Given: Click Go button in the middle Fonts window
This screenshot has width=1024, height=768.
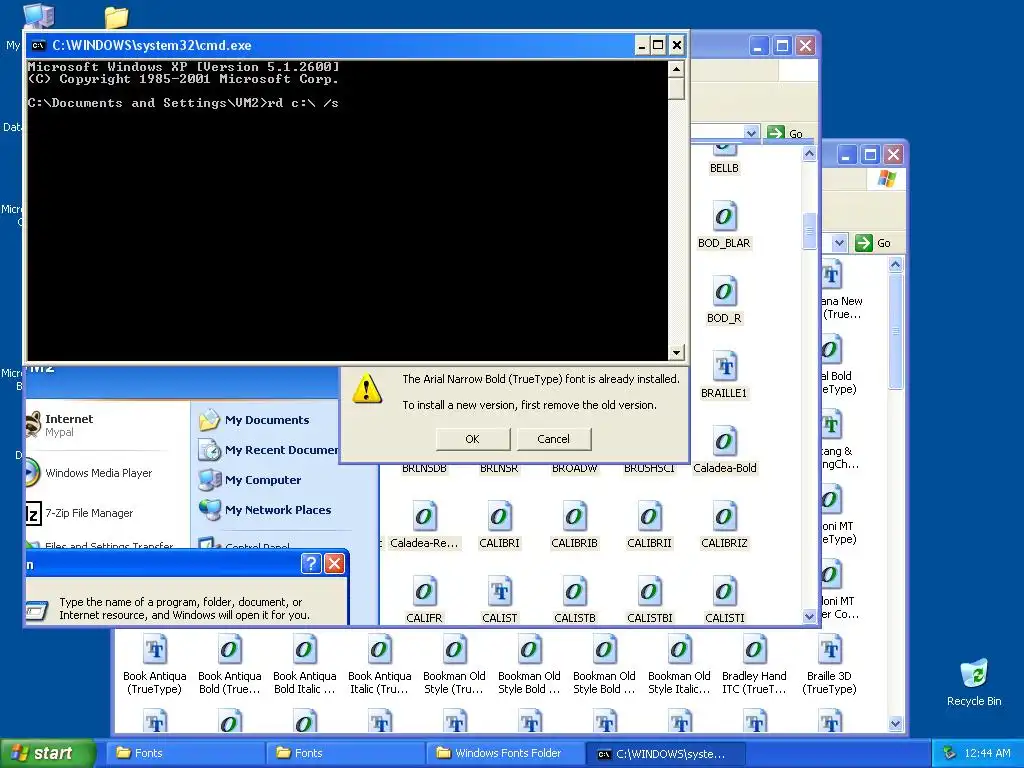Looking at the screenshot, I should point(786,133).
